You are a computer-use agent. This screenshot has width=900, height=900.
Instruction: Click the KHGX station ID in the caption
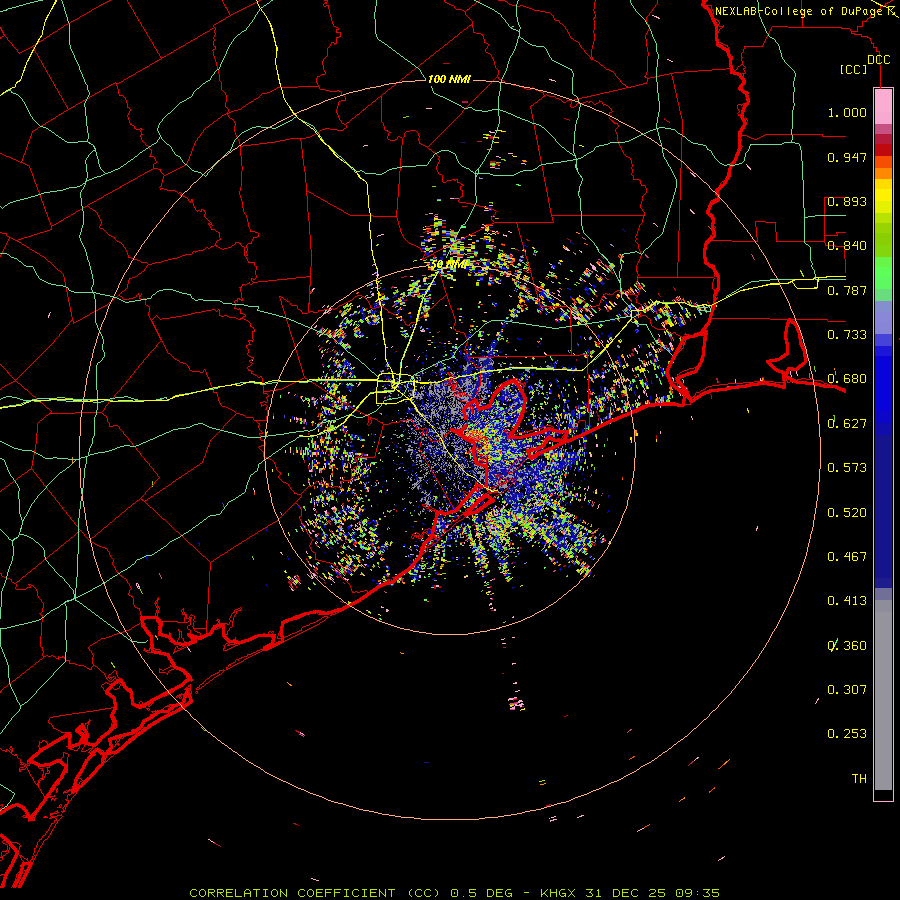558,893
